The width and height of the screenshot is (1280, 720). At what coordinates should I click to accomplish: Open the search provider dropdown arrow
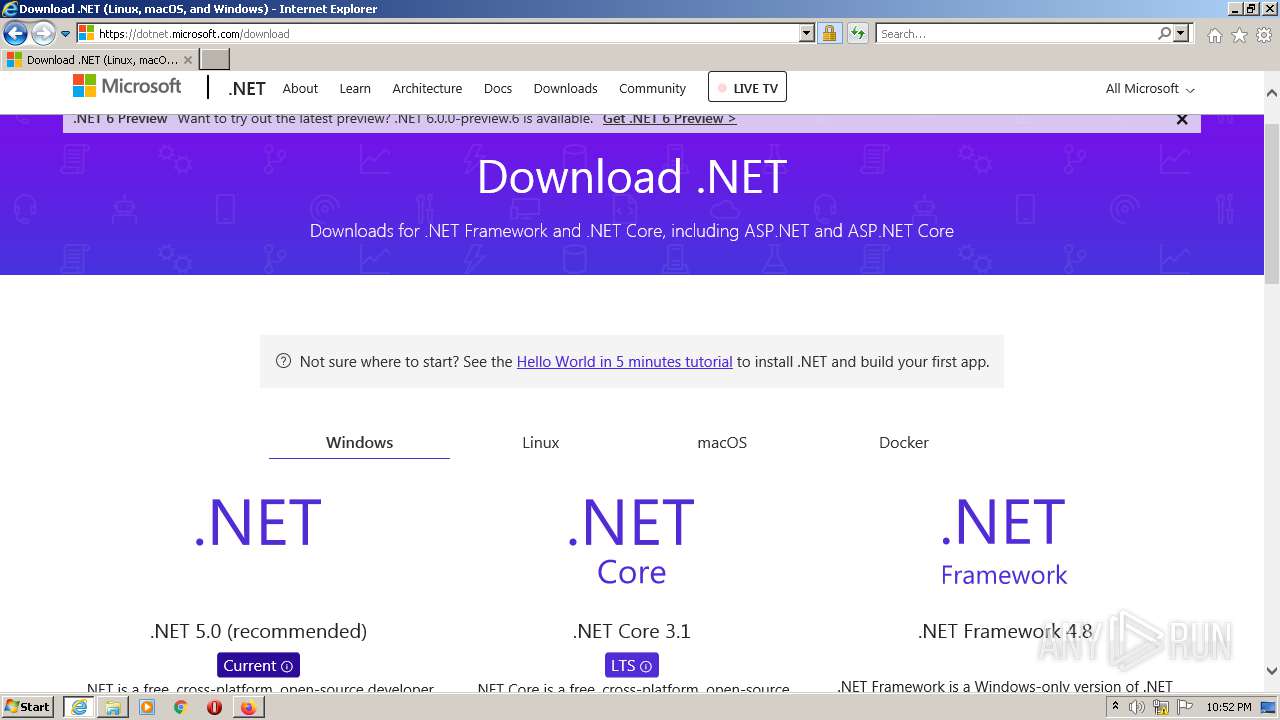click(1181, 33)
